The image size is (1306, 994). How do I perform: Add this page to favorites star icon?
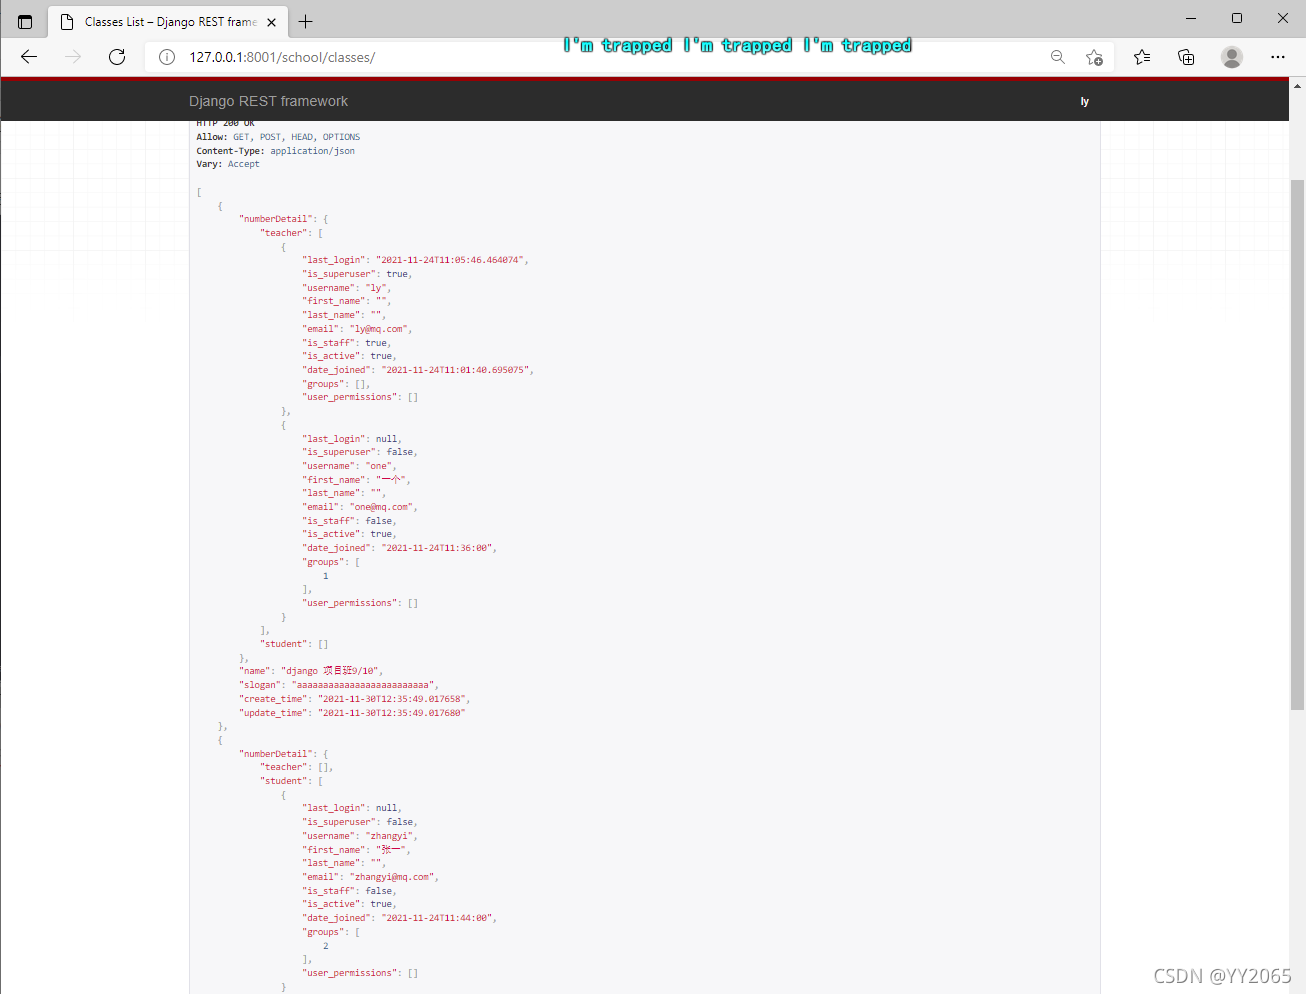pyautogui.click(x=1095, y=57)
